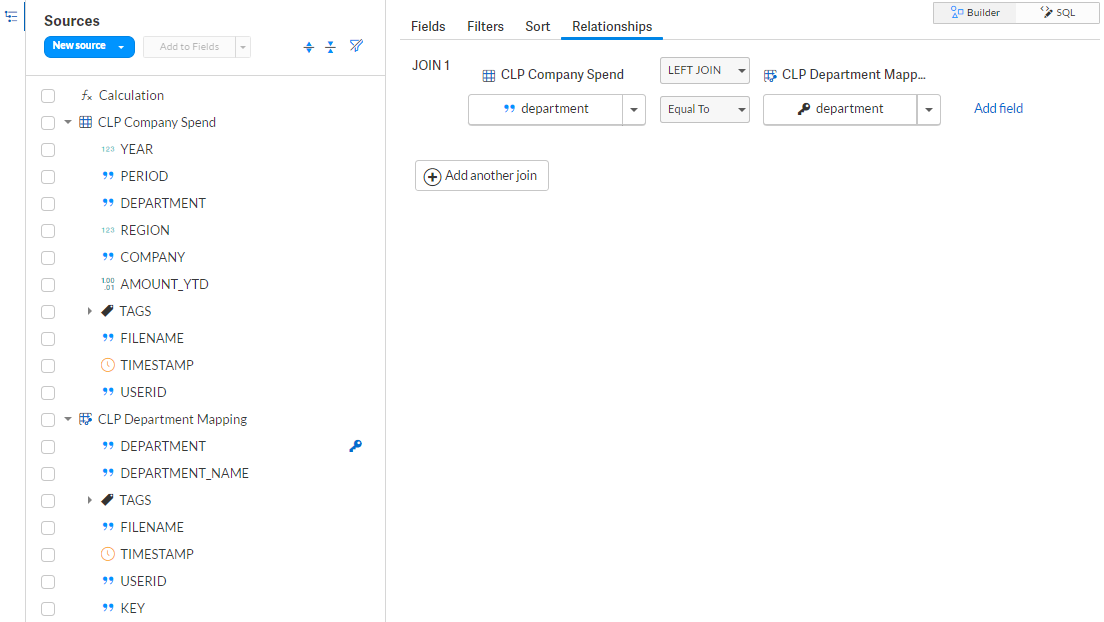Click the sidebar tree icon at top left
This screenshot has width=1104, height=622.
[x=11, y=16]
